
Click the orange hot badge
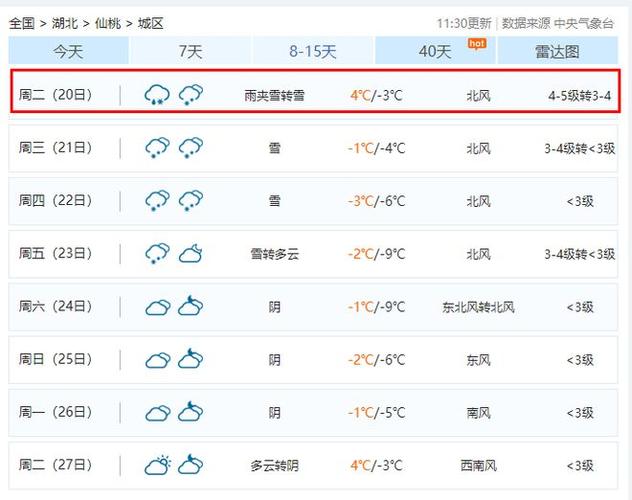477,44
